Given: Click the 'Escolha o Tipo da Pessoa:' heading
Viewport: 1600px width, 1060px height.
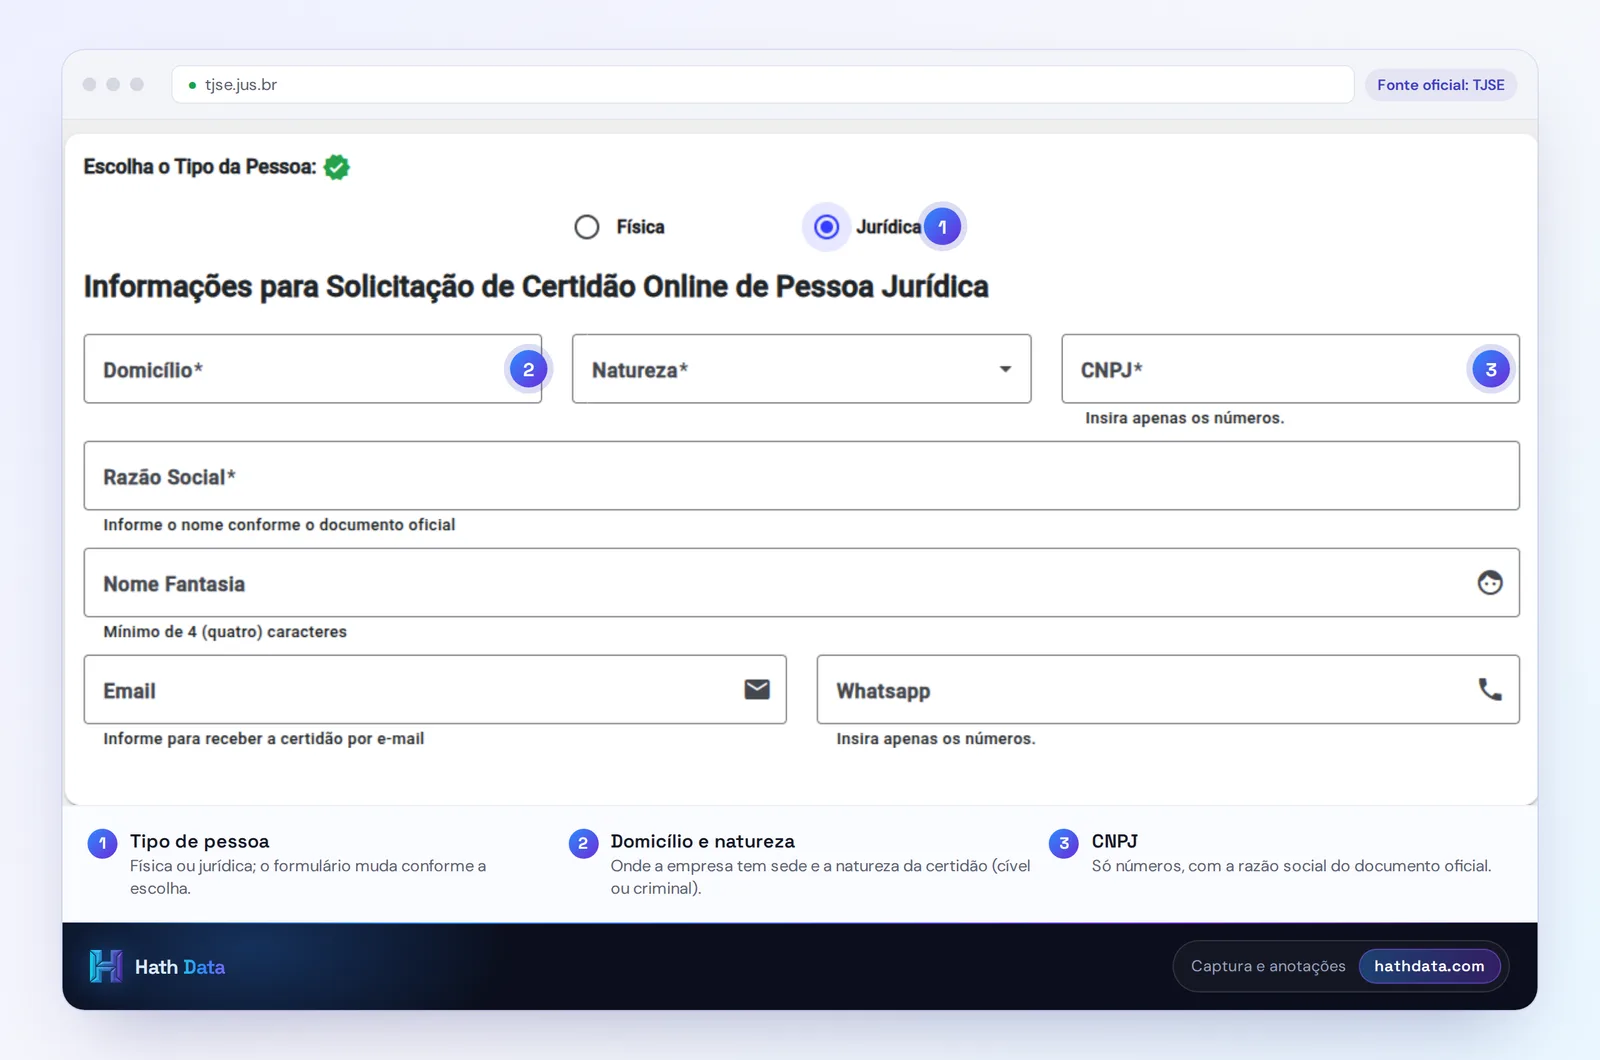Looking at the screenshot, I should 200,167.
